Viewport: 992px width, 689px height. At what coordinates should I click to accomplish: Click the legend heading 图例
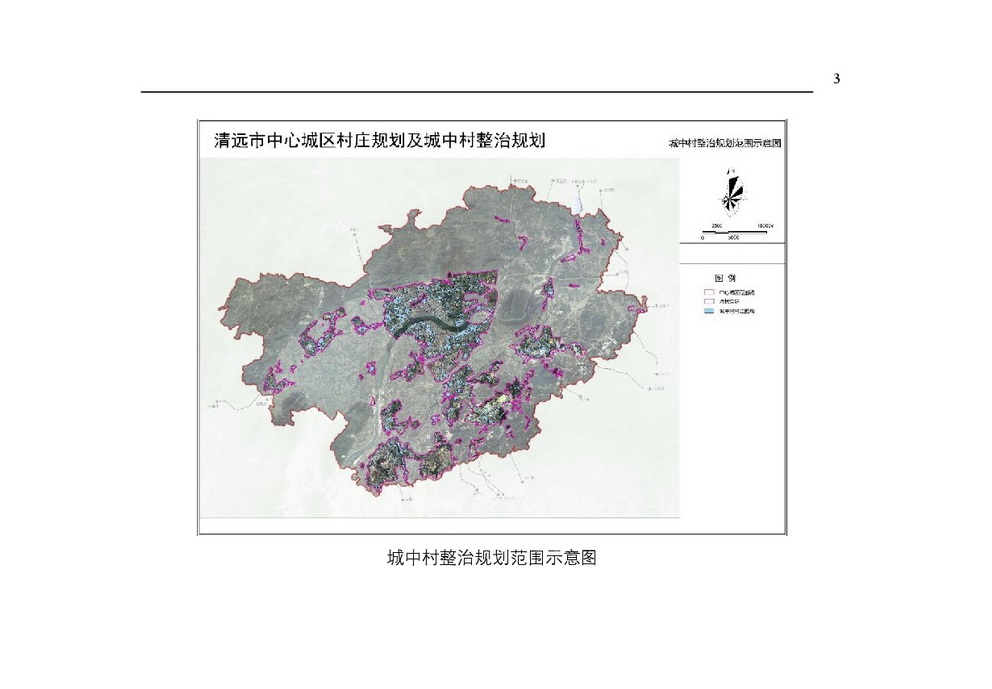click(725, 278)
